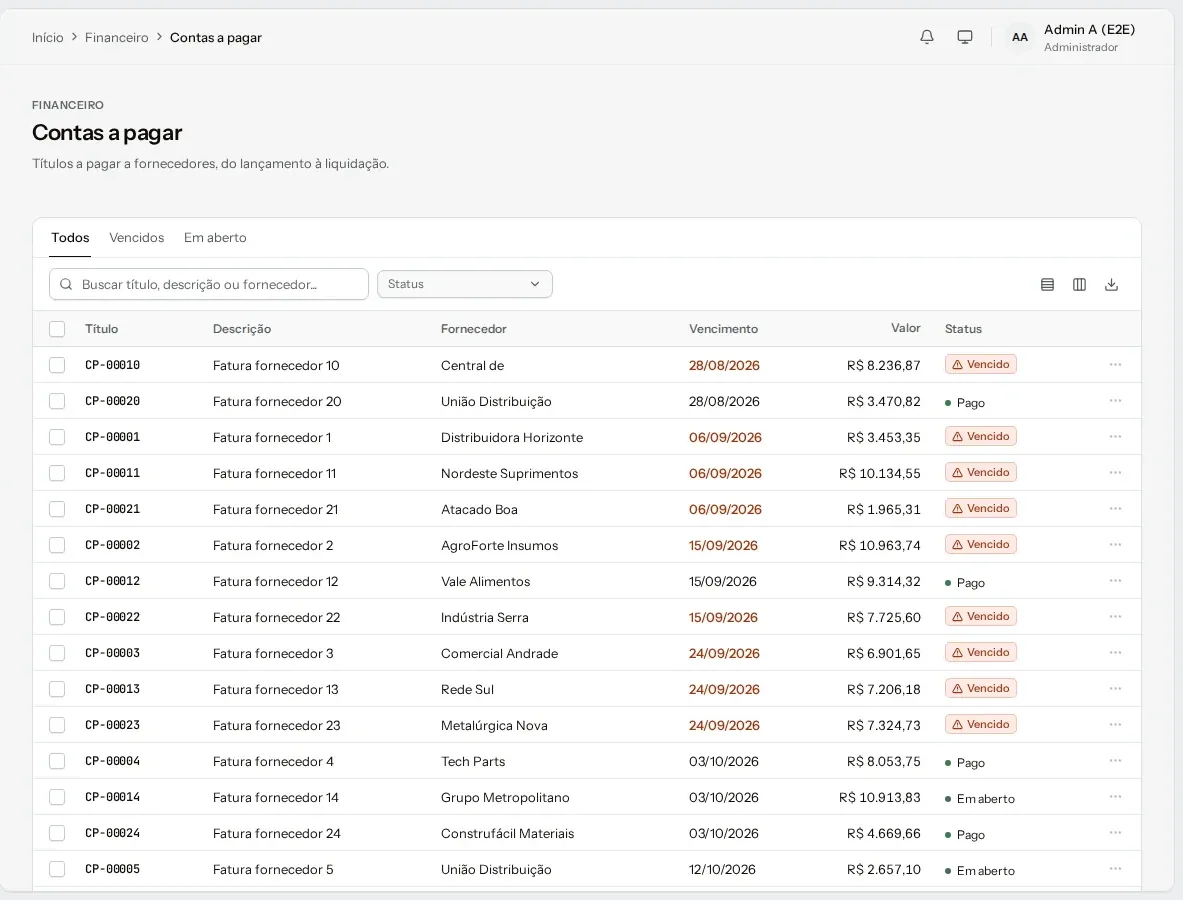1183x900 pixels.
Task: Open the notifications bell icon
Action: [926, 37]
